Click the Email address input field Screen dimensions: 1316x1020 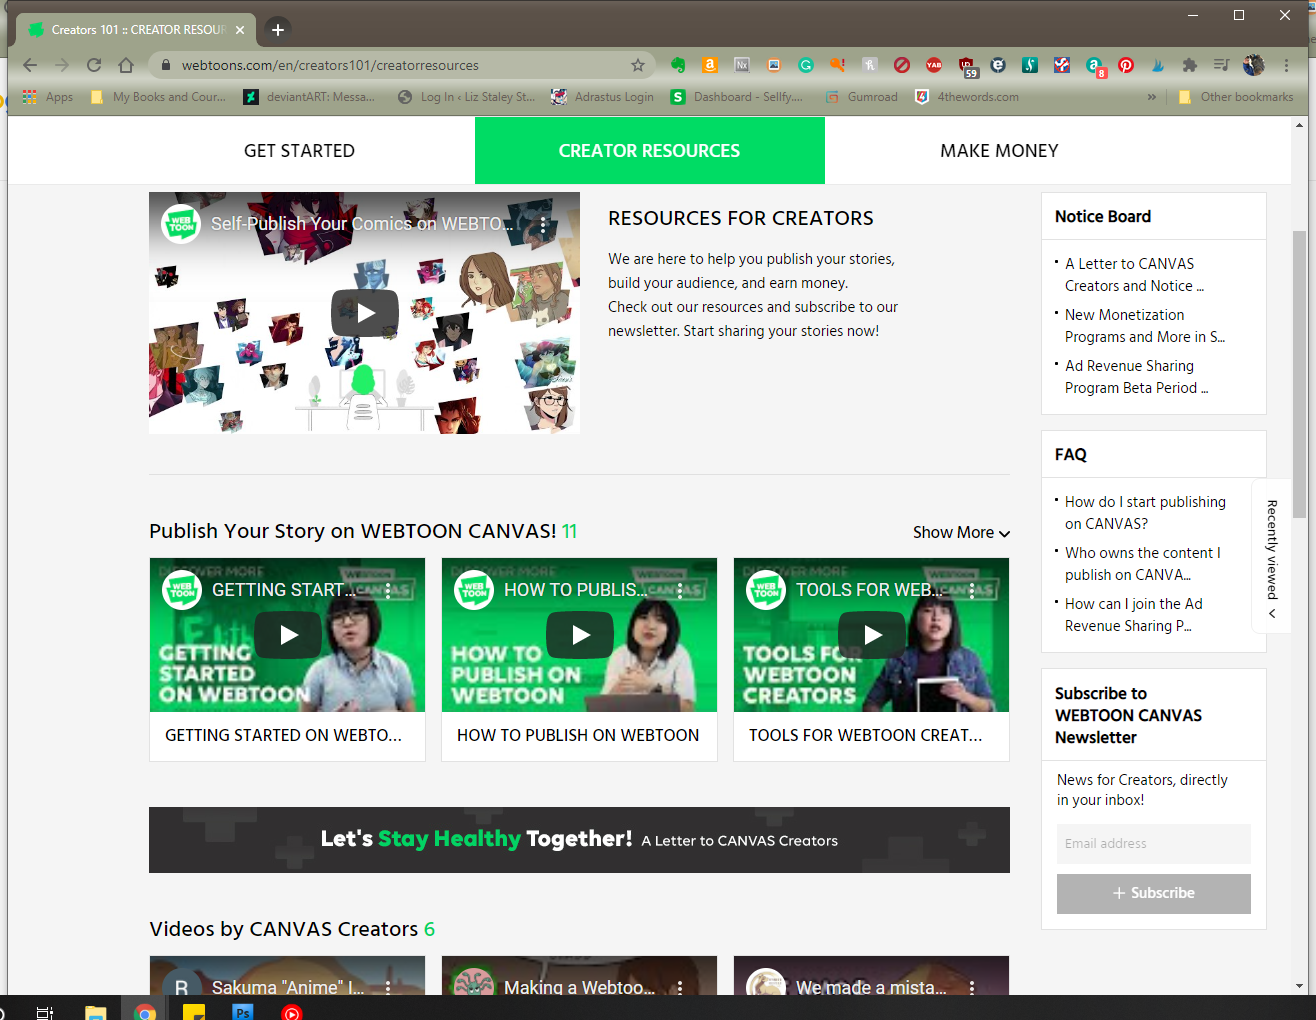pos(1154,844)
